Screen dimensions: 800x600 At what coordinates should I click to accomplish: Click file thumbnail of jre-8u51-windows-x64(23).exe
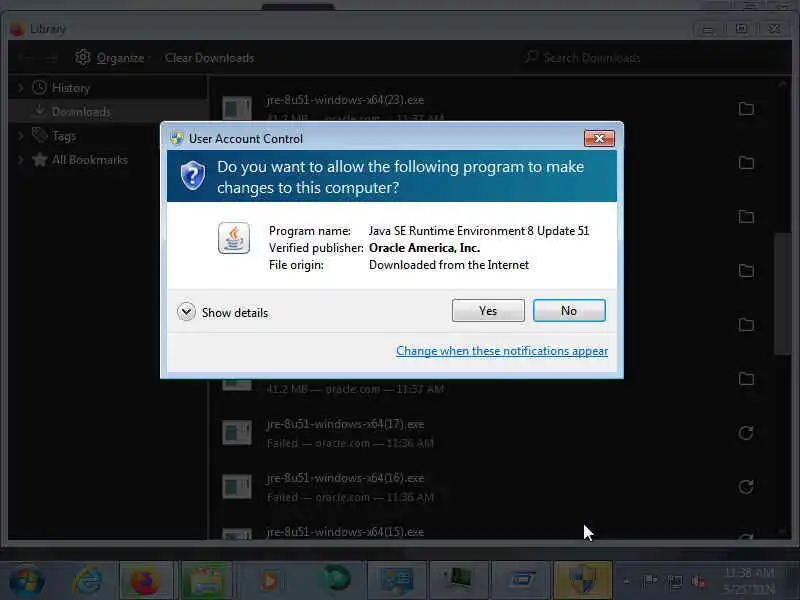click(x=237, y=108)
